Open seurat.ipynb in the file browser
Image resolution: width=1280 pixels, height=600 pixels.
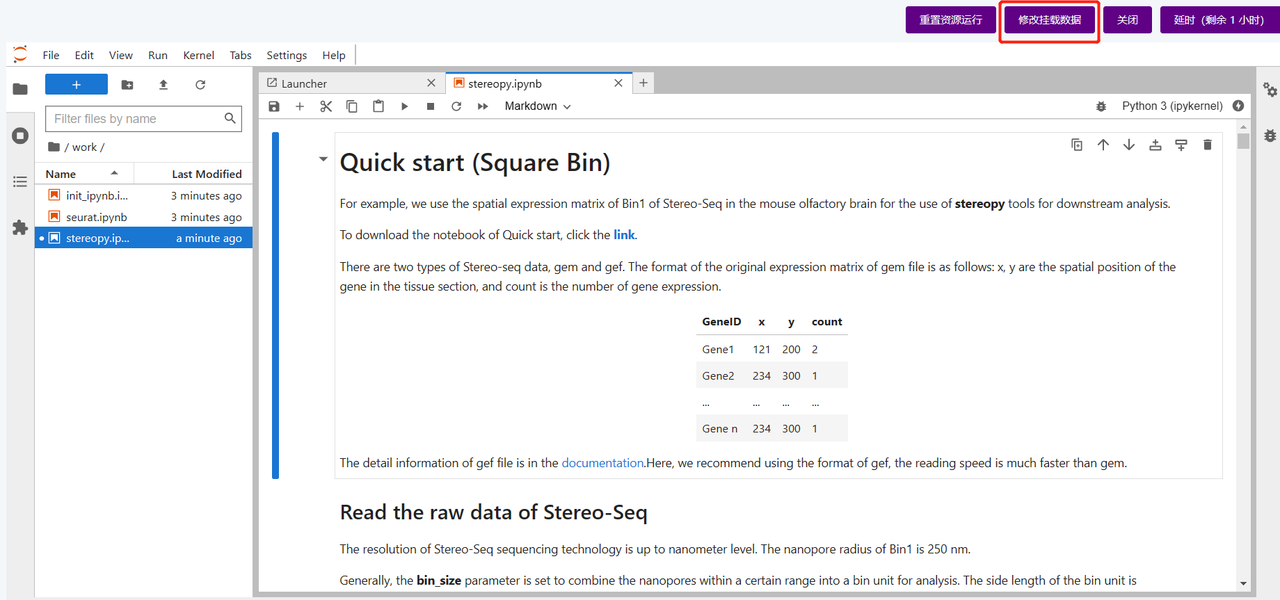point(96,217)
